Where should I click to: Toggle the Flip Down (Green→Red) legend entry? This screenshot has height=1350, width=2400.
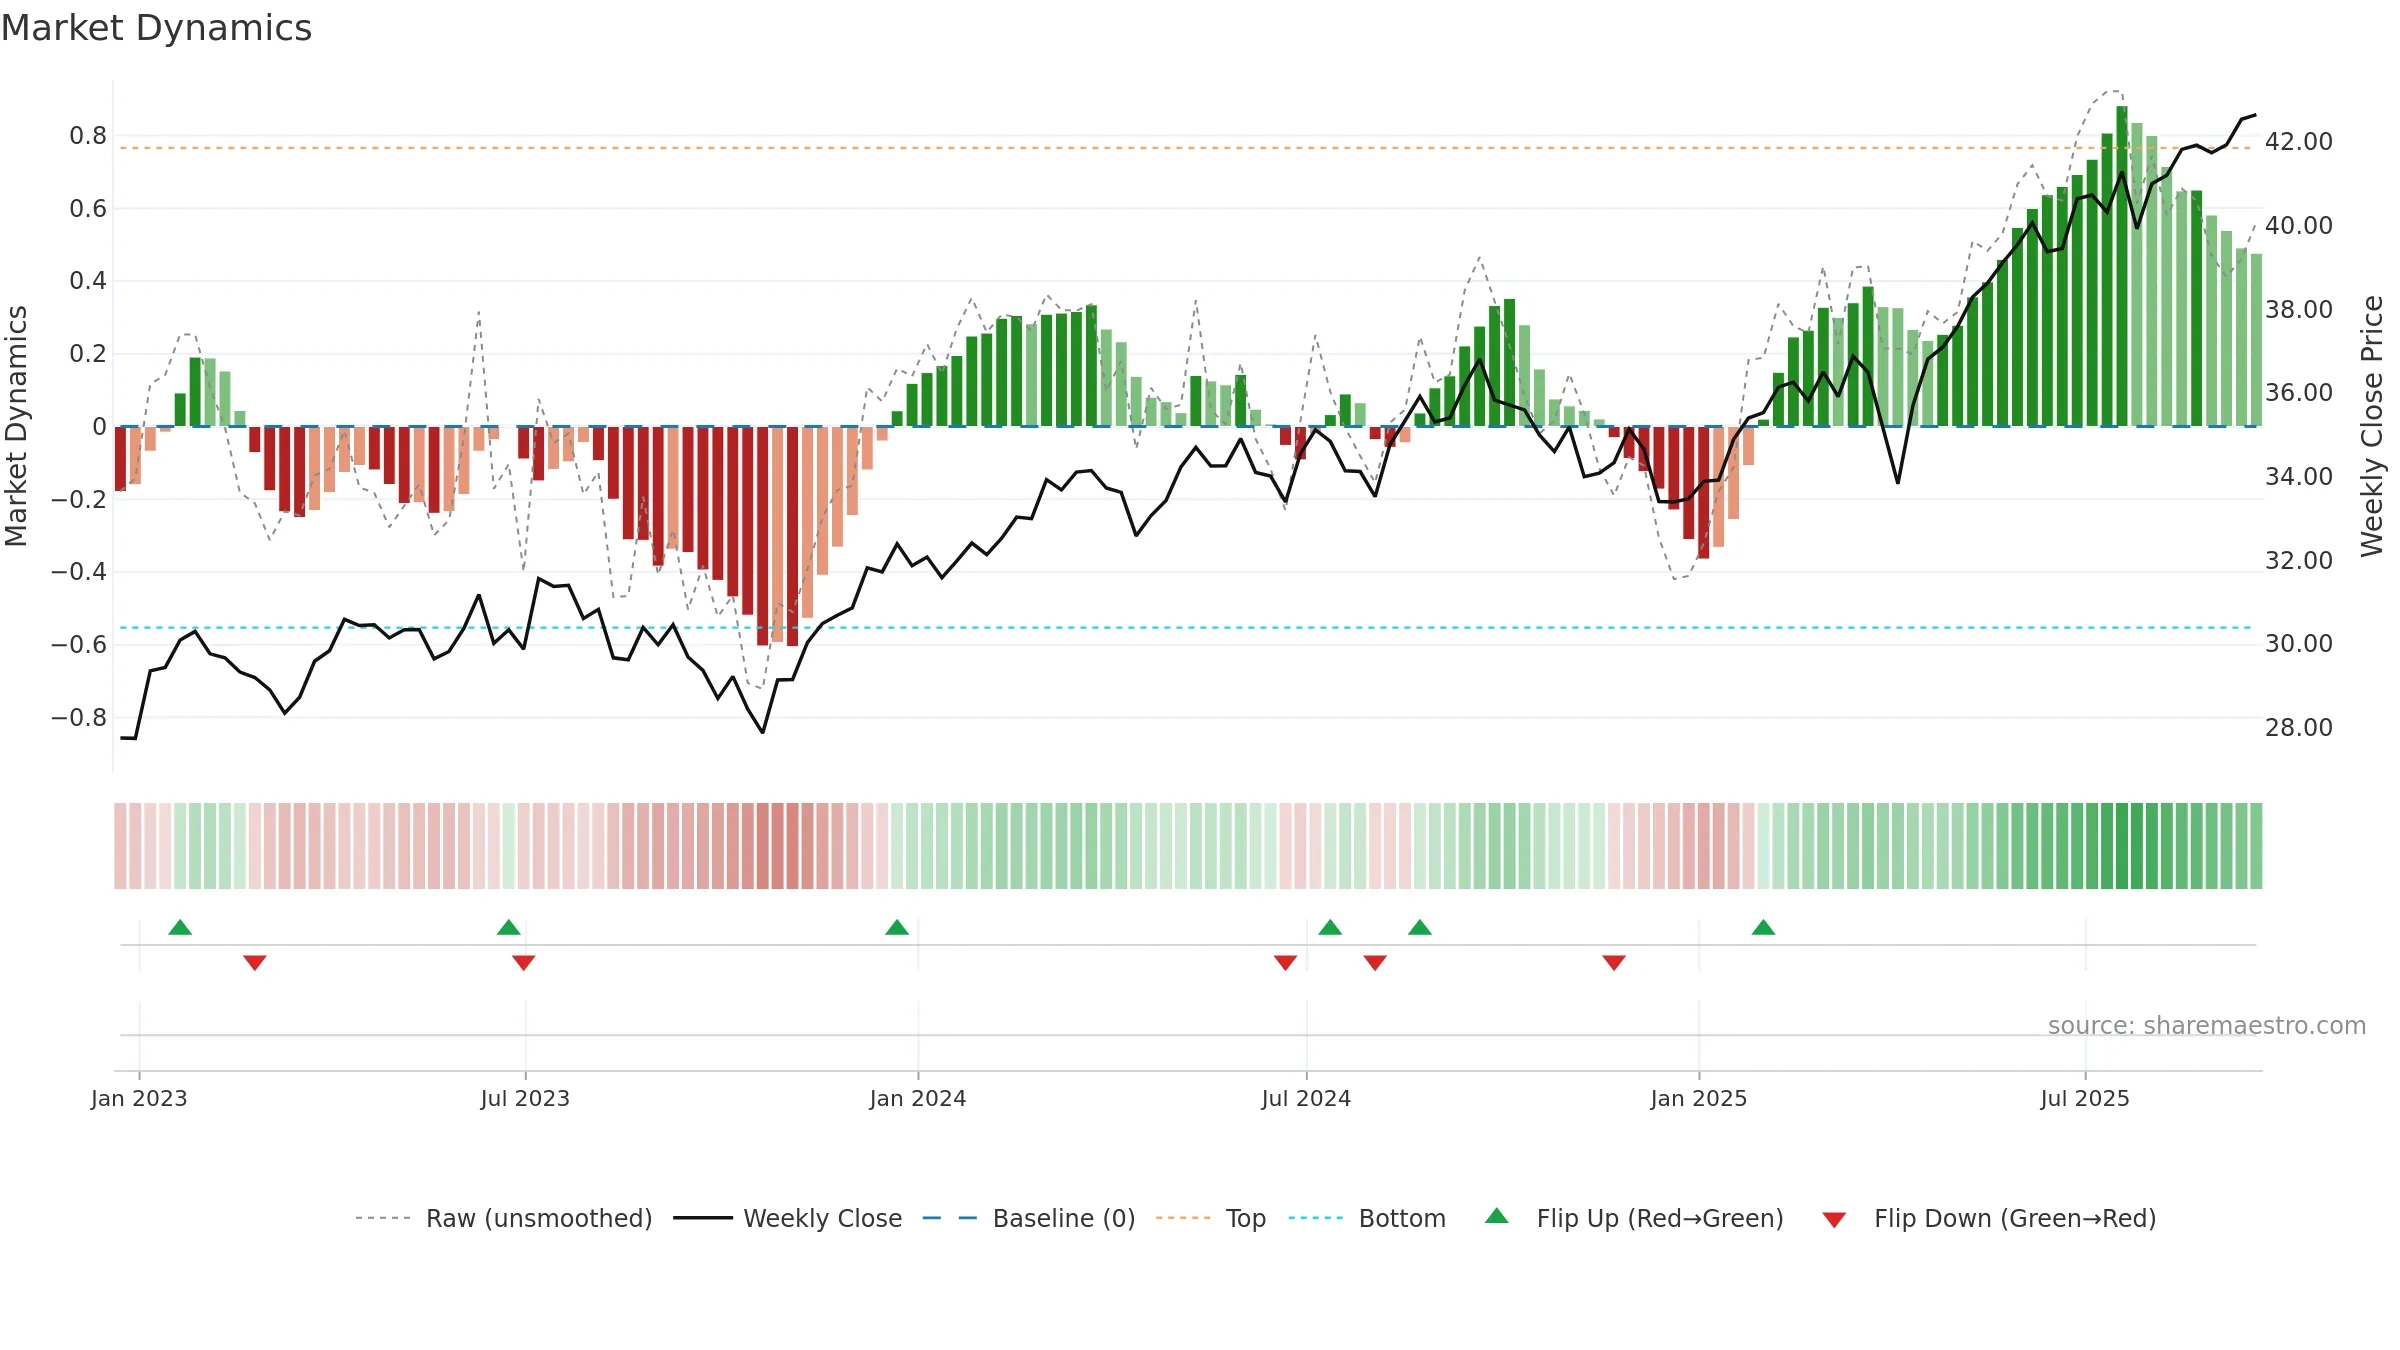click(x=1989, y=1218)
